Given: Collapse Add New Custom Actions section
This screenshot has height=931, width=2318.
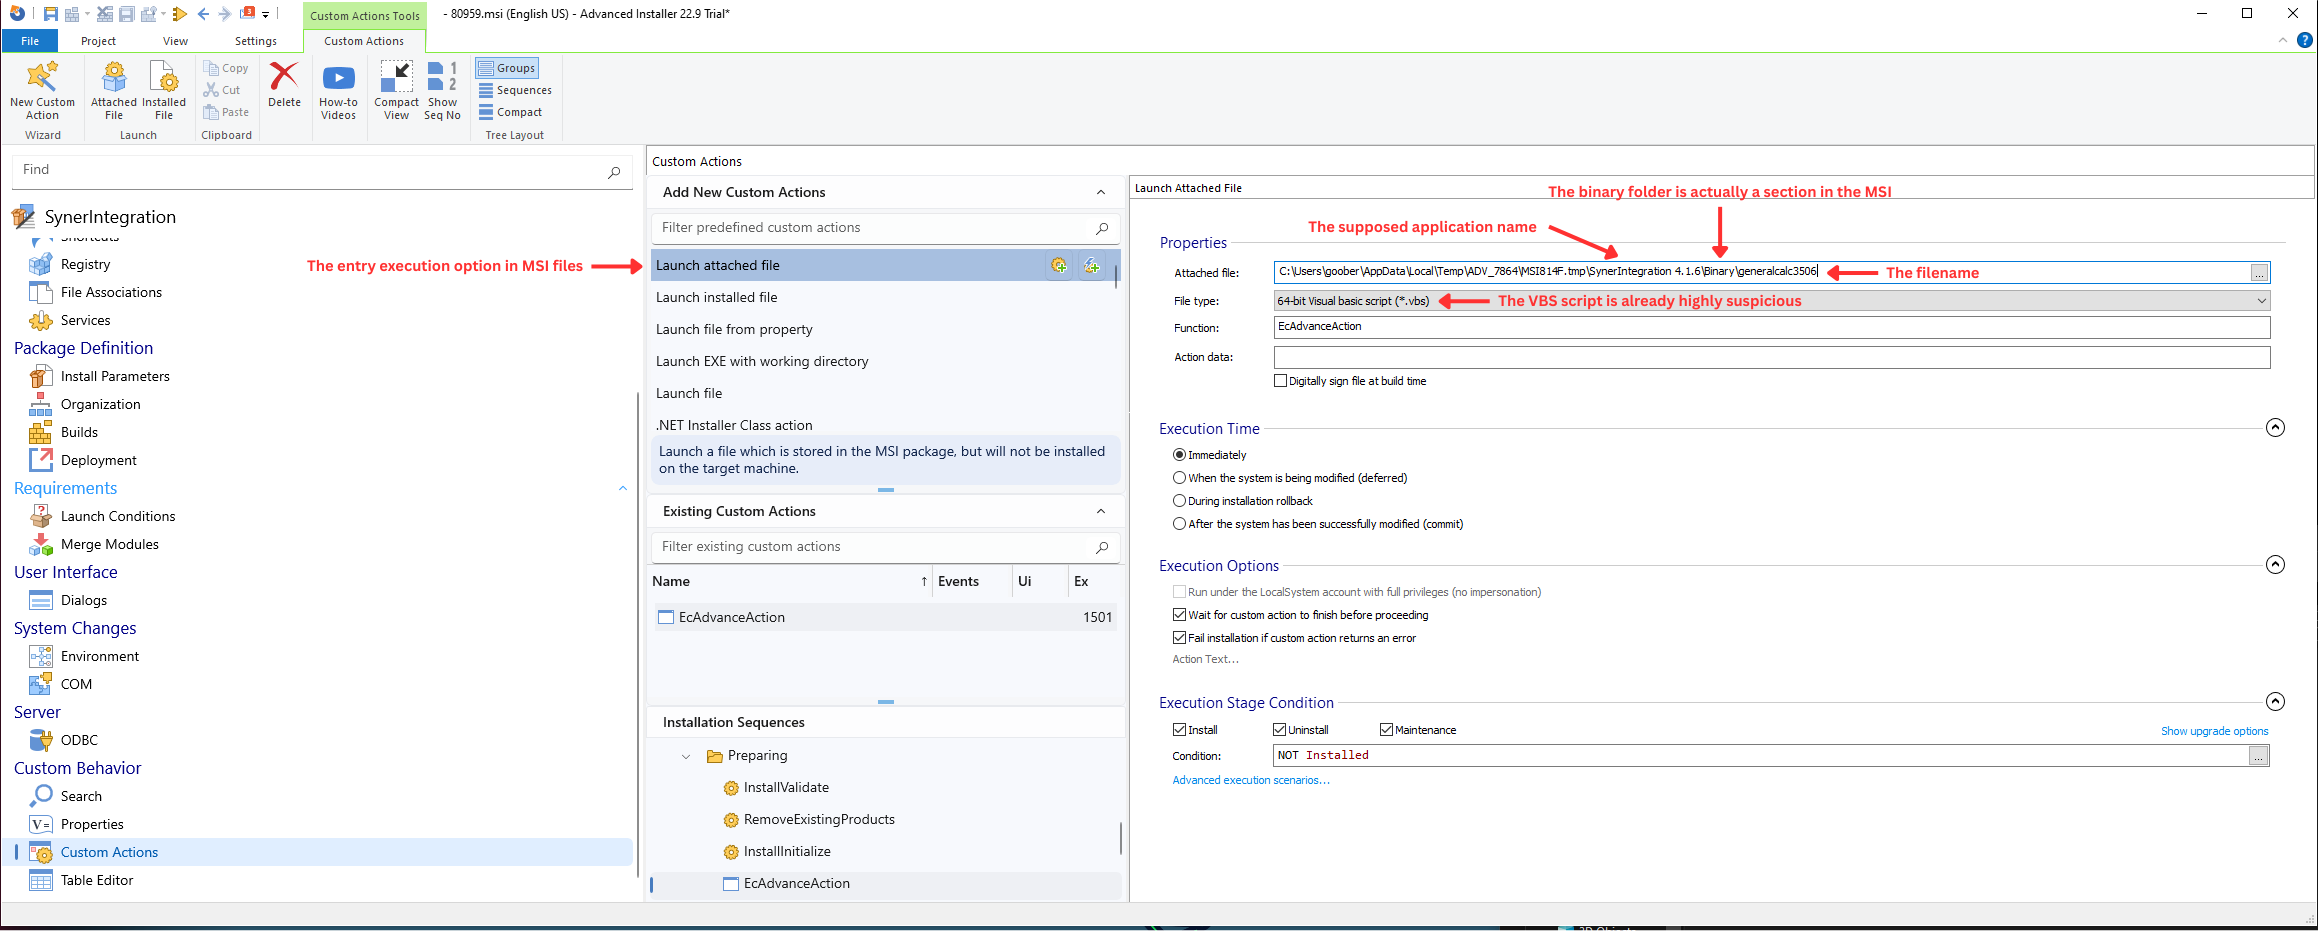Looking at the screenshot, I should coord(1101,192).
